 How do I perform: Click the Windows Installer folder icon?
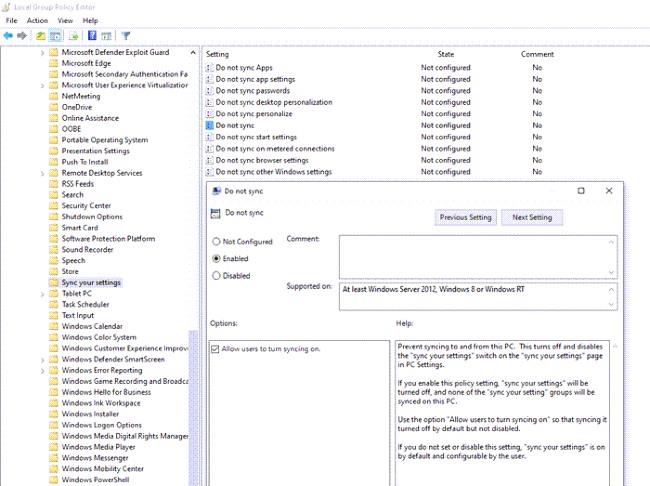(53, 414)
